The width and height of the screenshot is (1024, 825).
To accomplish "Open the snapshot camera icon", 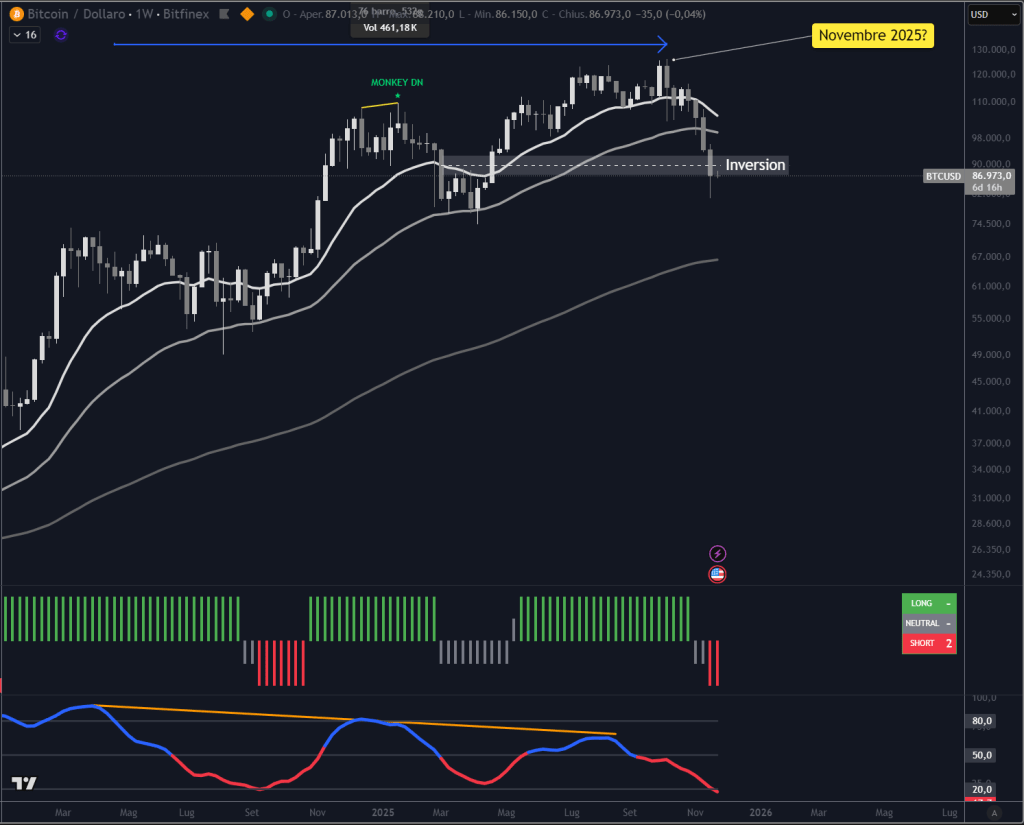I will [223, 14].
